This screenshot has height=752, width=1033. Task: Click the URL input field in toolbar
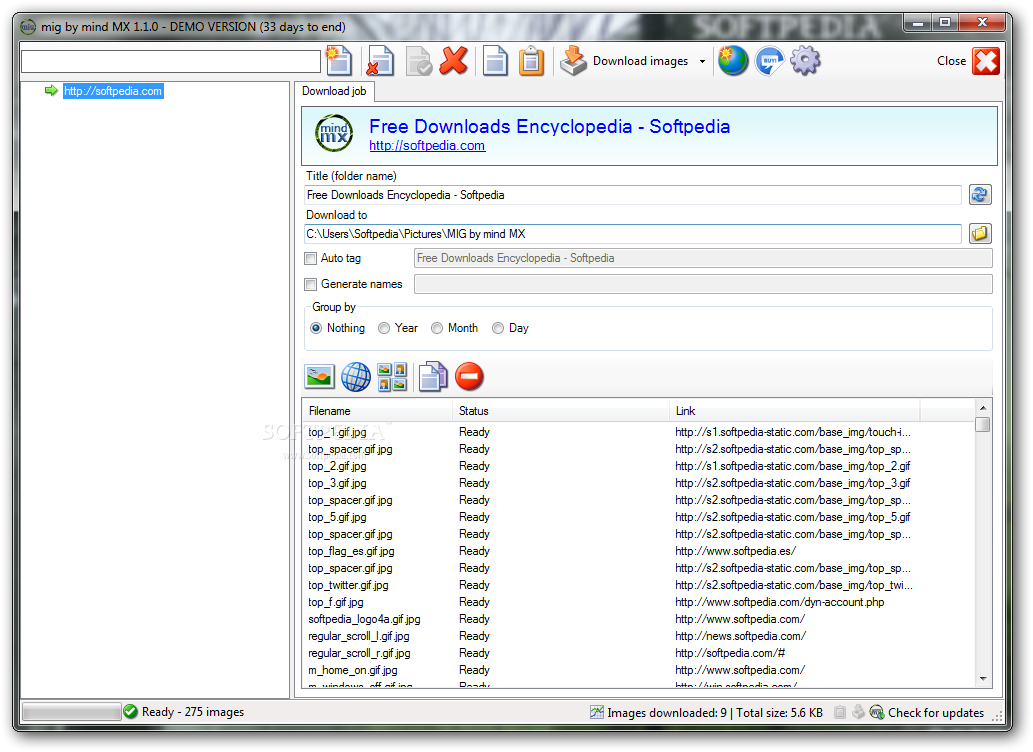click(171, 61)
